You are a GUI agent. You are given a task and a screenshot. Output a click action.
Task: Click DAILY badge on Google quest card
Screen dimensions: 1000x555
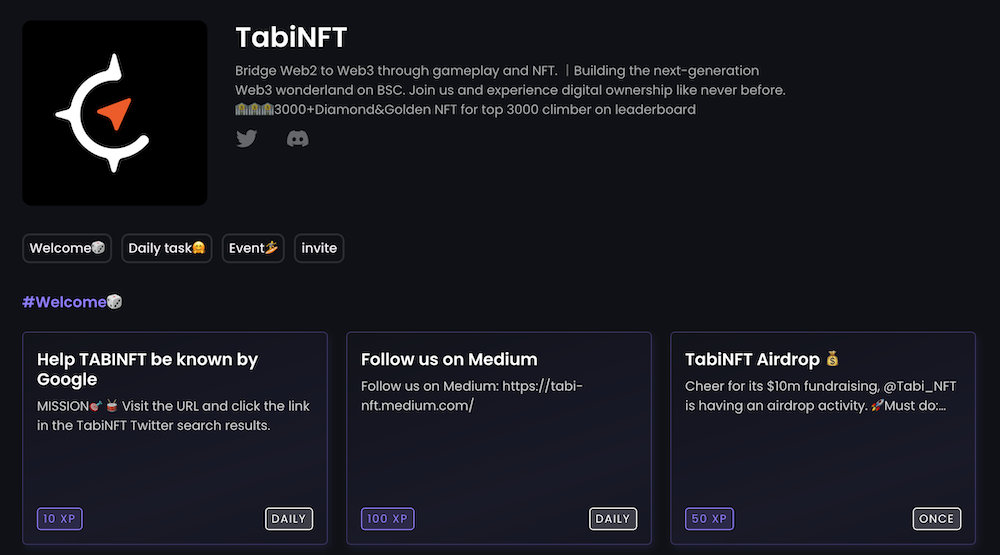tap(289, 519)
